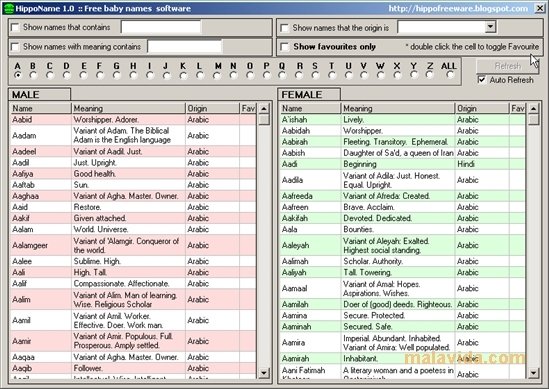Screen dimensions: 549x389
Task: Click the Refresh button
Action: click(507, 66)
